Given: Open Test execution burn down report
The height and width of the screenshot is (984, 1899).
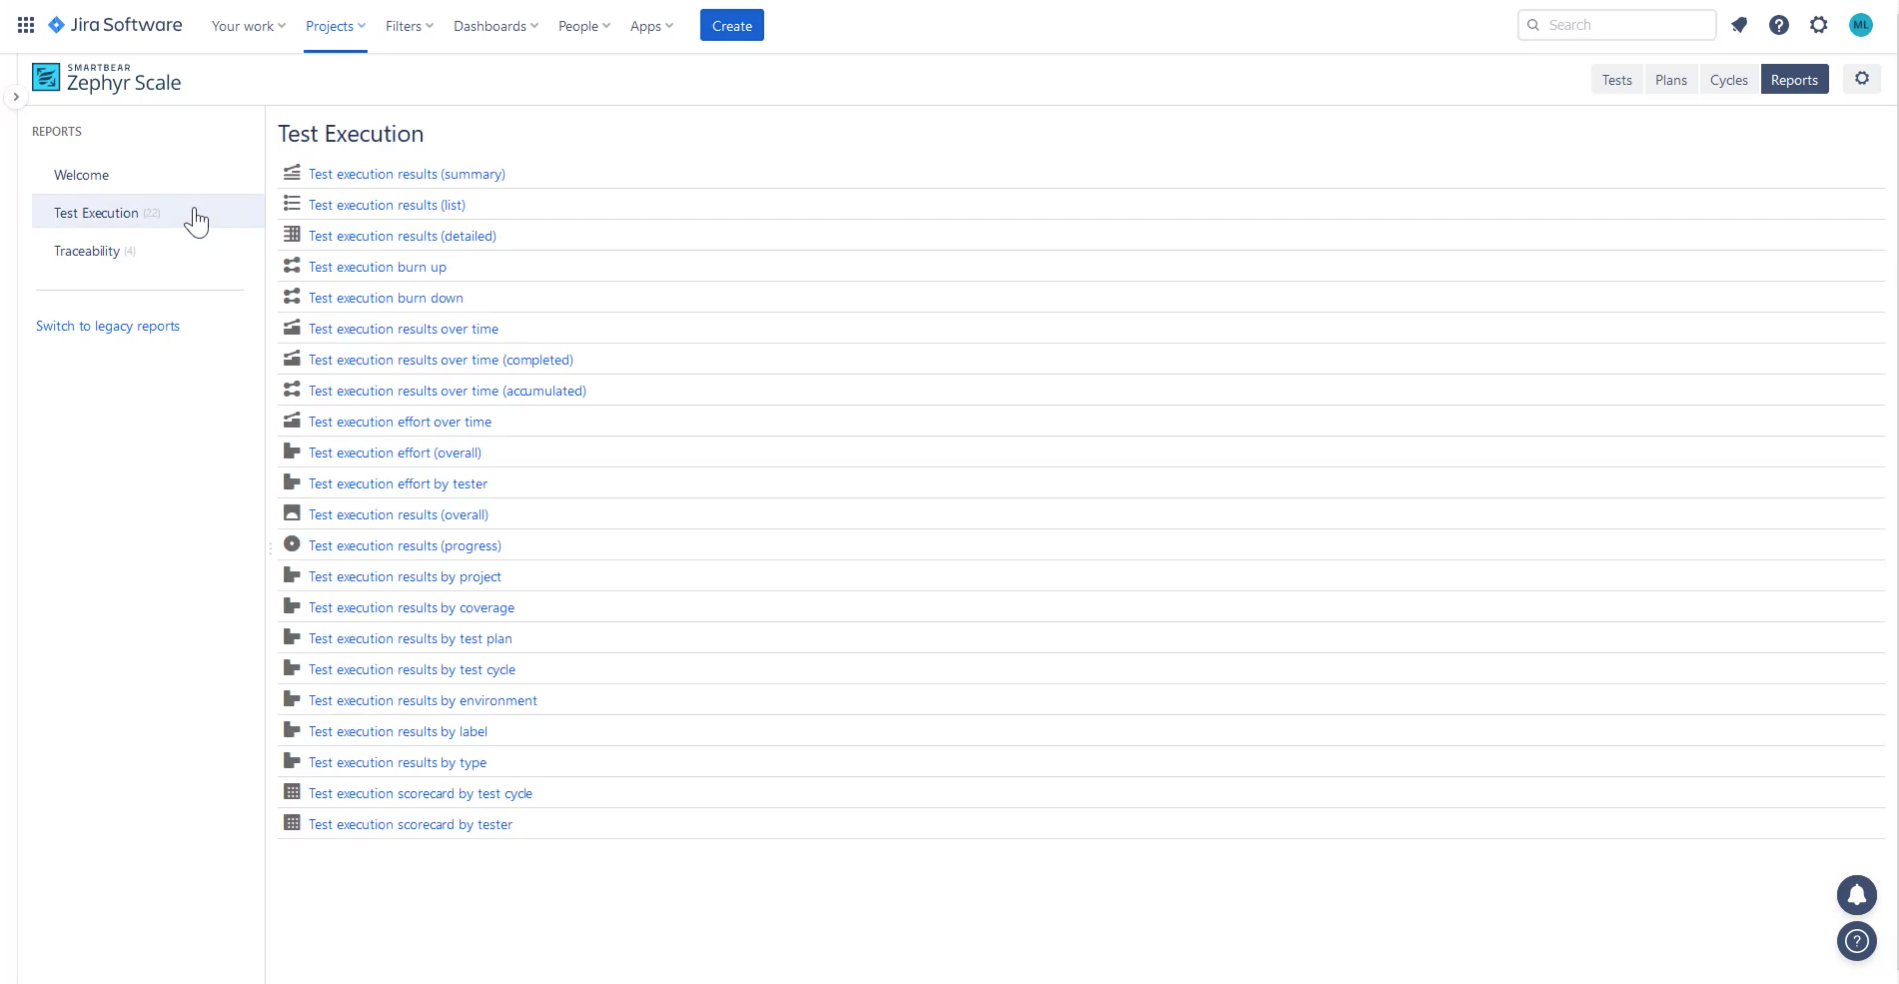Looking at the screenshot, I should (386, 298).
